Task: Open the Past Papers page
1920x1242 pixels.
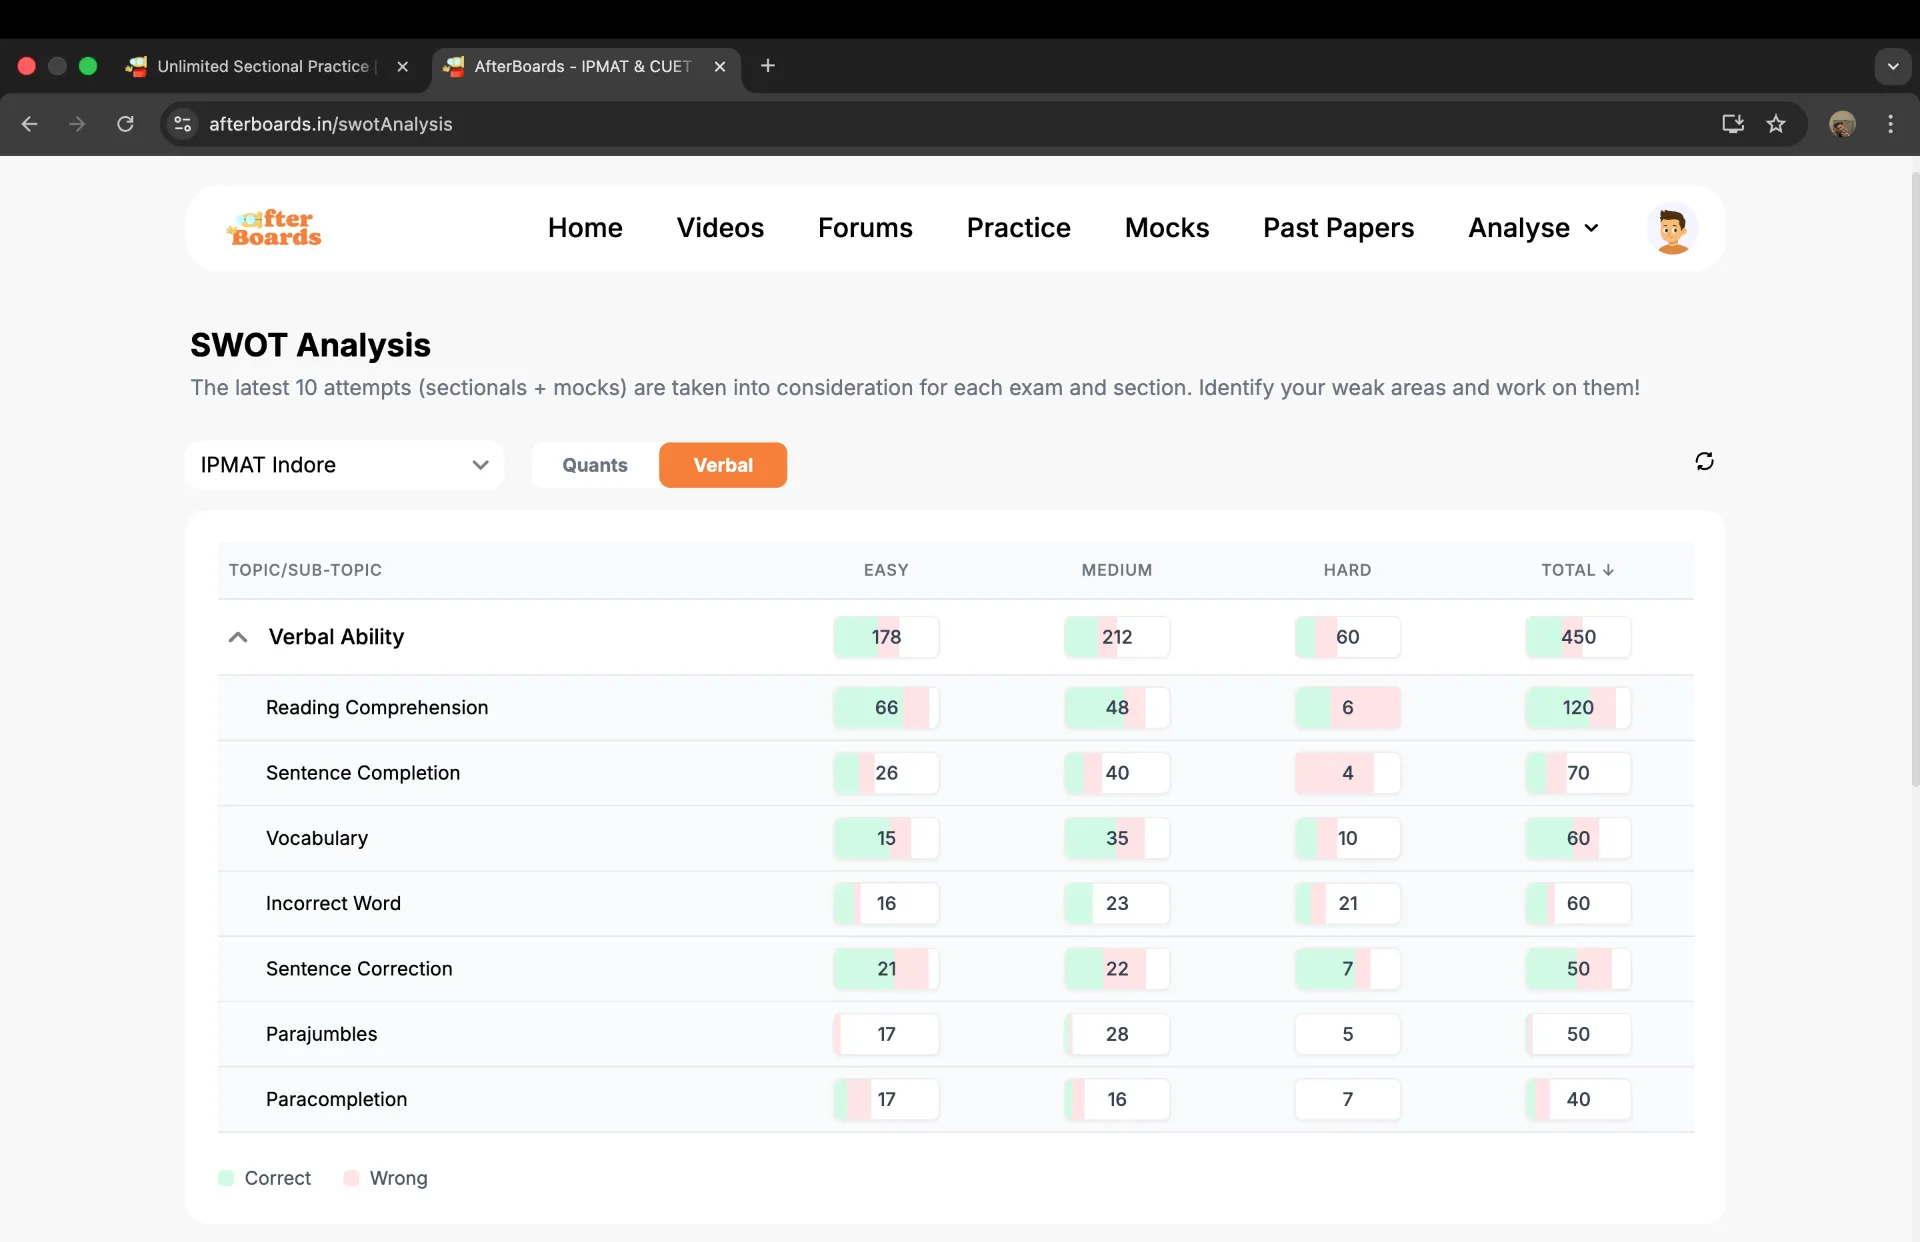Action: [x=1338, y=228]
